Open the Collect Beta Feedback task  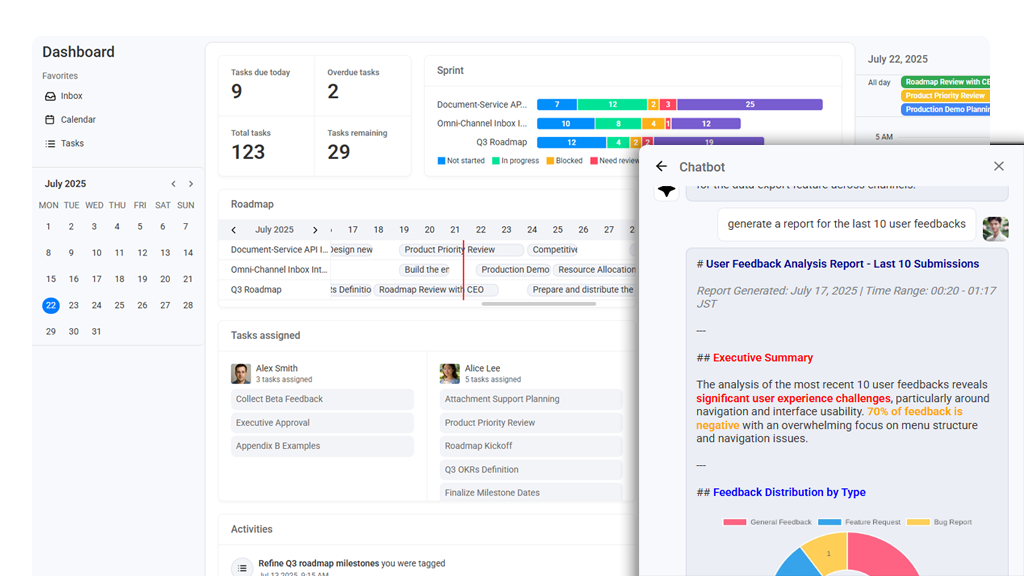coord(322,399)
